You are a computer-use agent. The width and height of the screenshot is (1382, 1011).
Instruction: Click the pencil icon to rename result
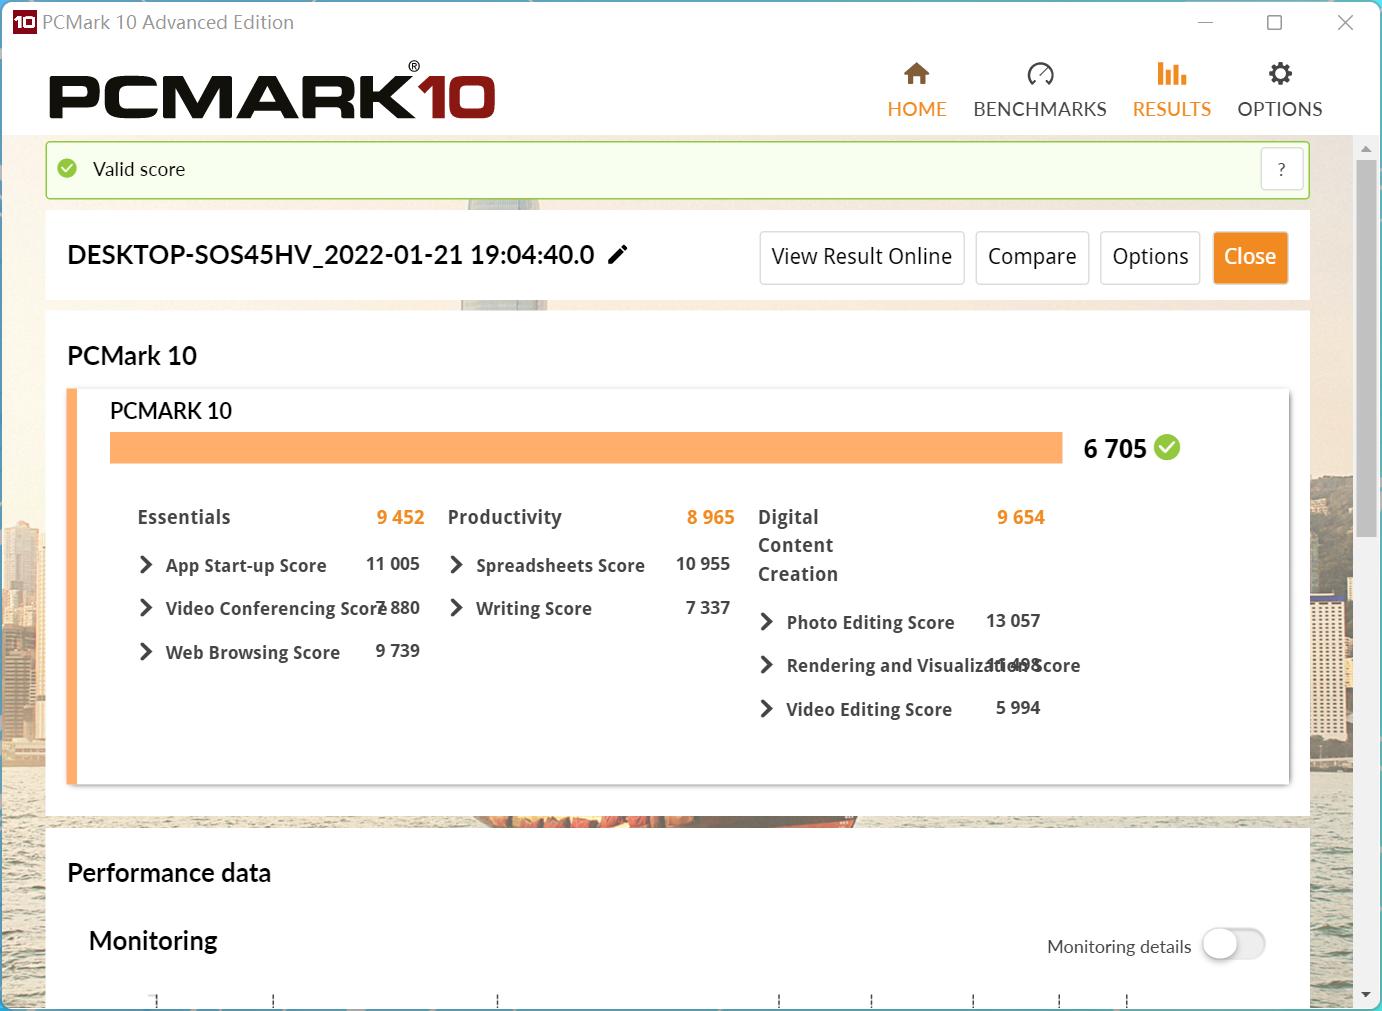coord(618,255)
